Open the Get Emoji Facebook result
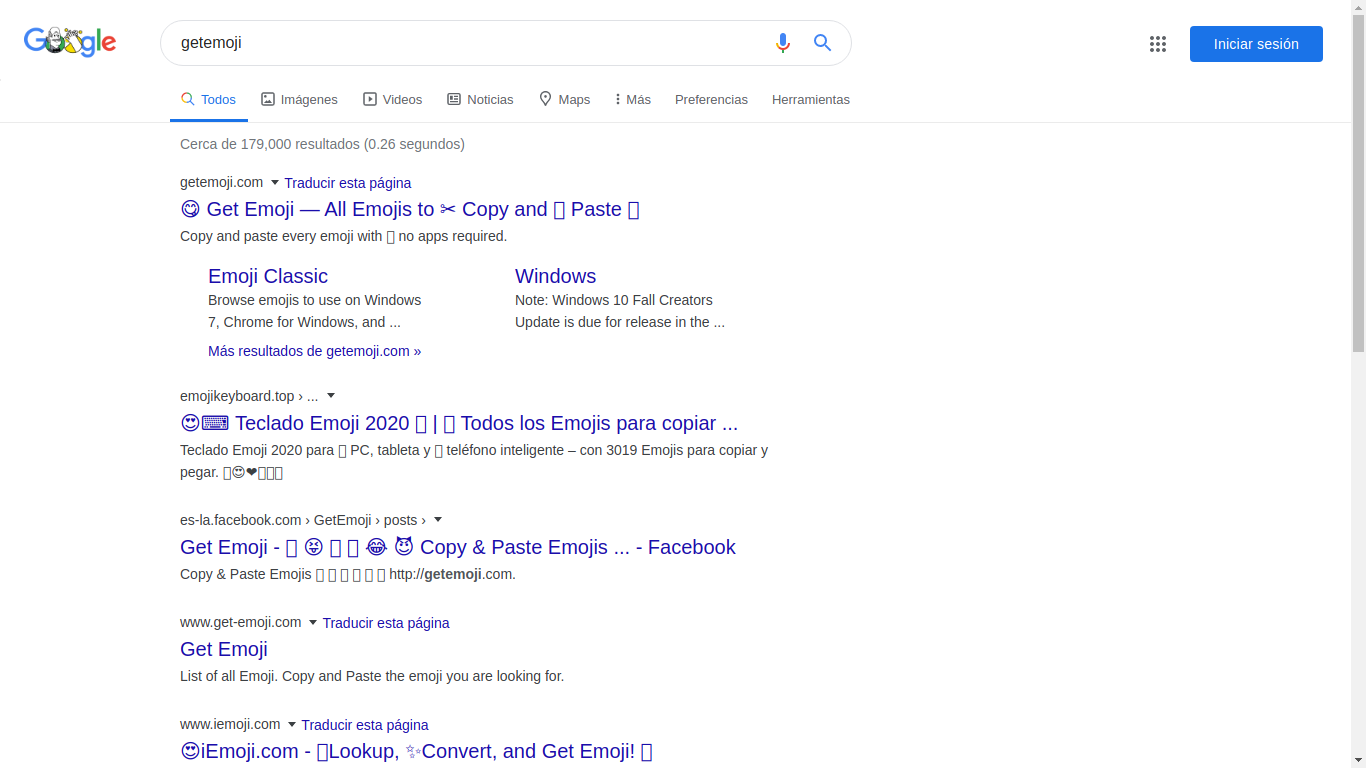Screen dimensions: 1366x768 [458, 547]
